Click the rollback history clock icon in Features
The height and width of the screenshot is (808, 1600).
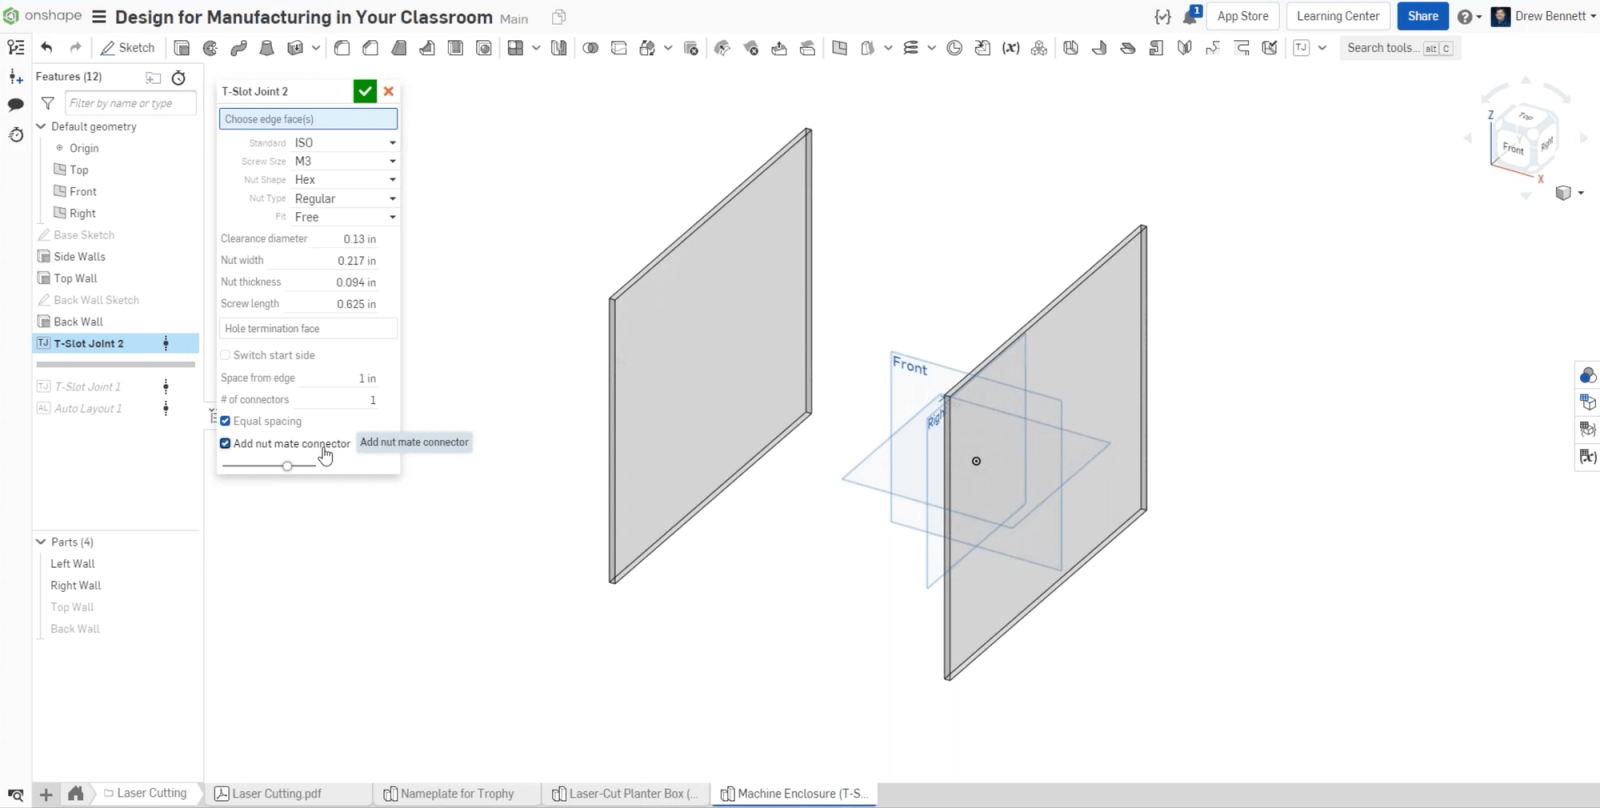[x=179, y=77]
